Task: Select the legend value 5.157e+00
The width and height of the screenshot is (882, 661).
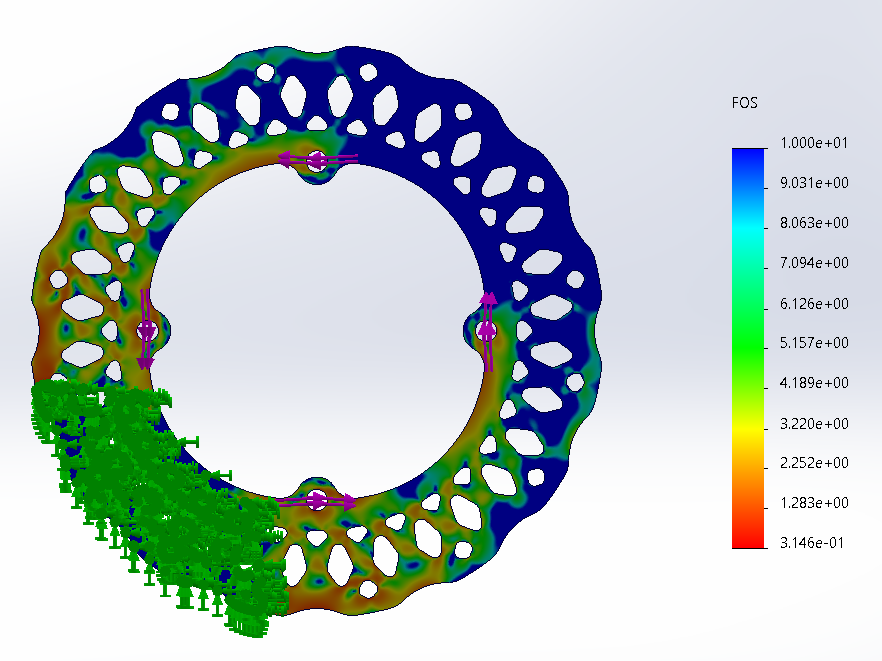Action: (814, 343)
